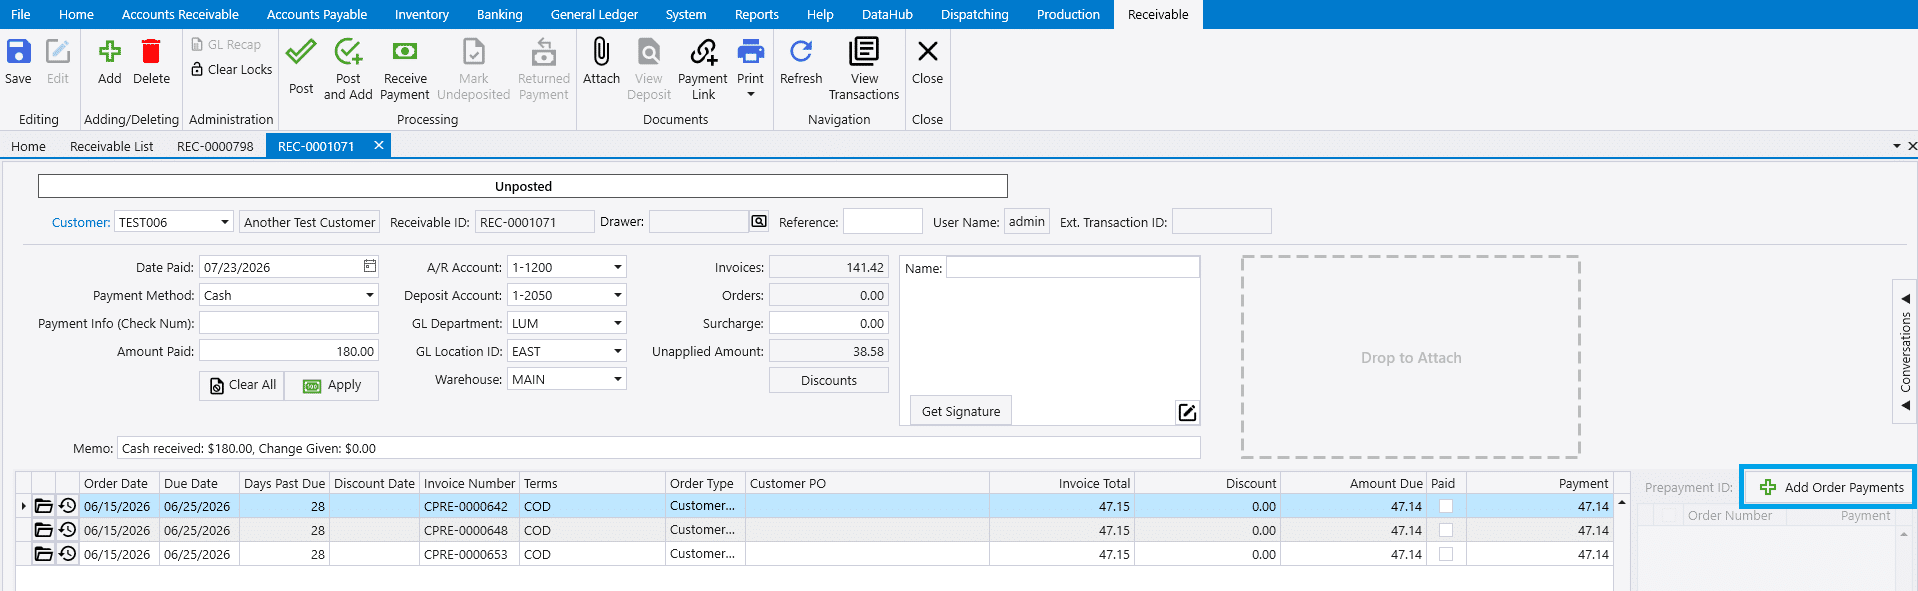Click Post and Add icon
The height and width of the screenshot is (591, 1918).
point(348,52)
